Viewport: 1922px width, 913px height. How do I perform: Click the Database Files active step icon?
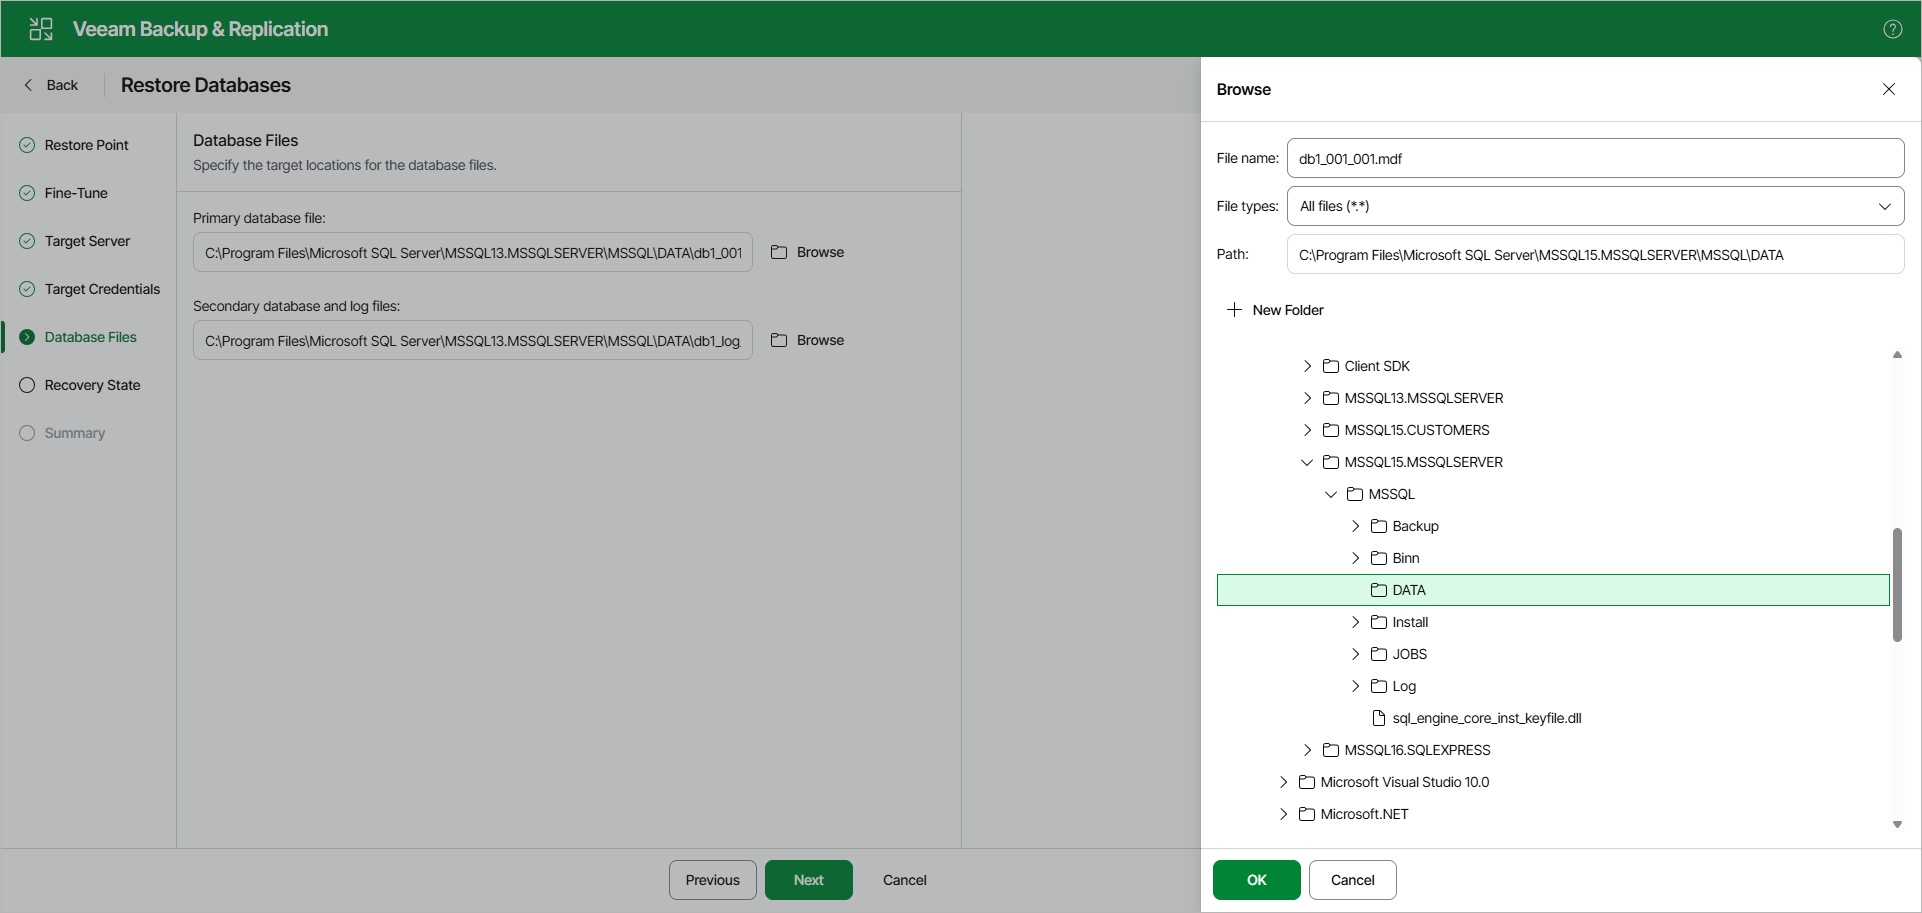tap(27, 337)
